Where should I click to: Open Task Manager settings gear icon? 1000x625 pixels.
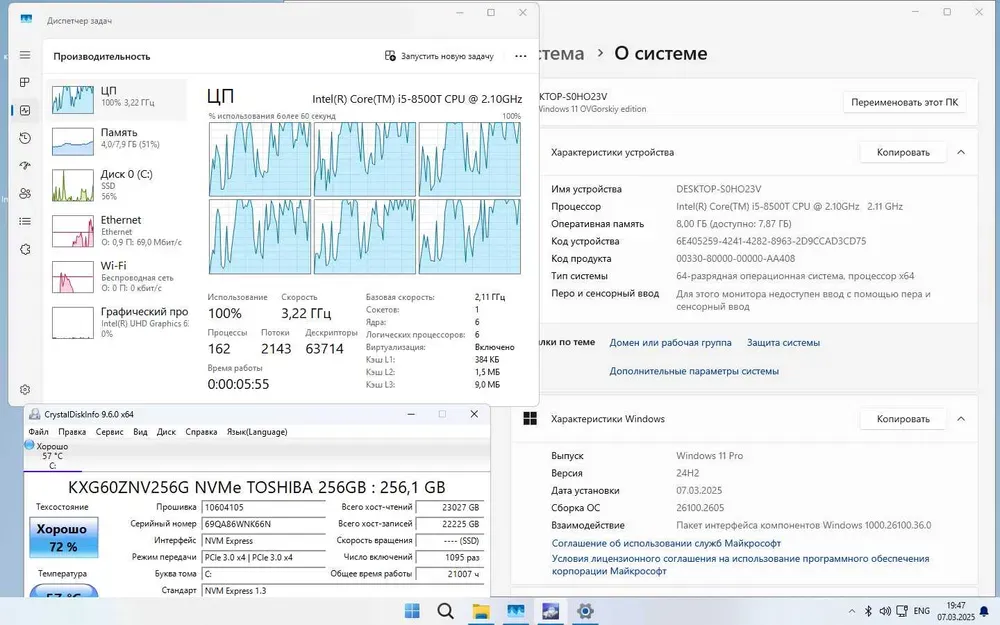(25, 389)
